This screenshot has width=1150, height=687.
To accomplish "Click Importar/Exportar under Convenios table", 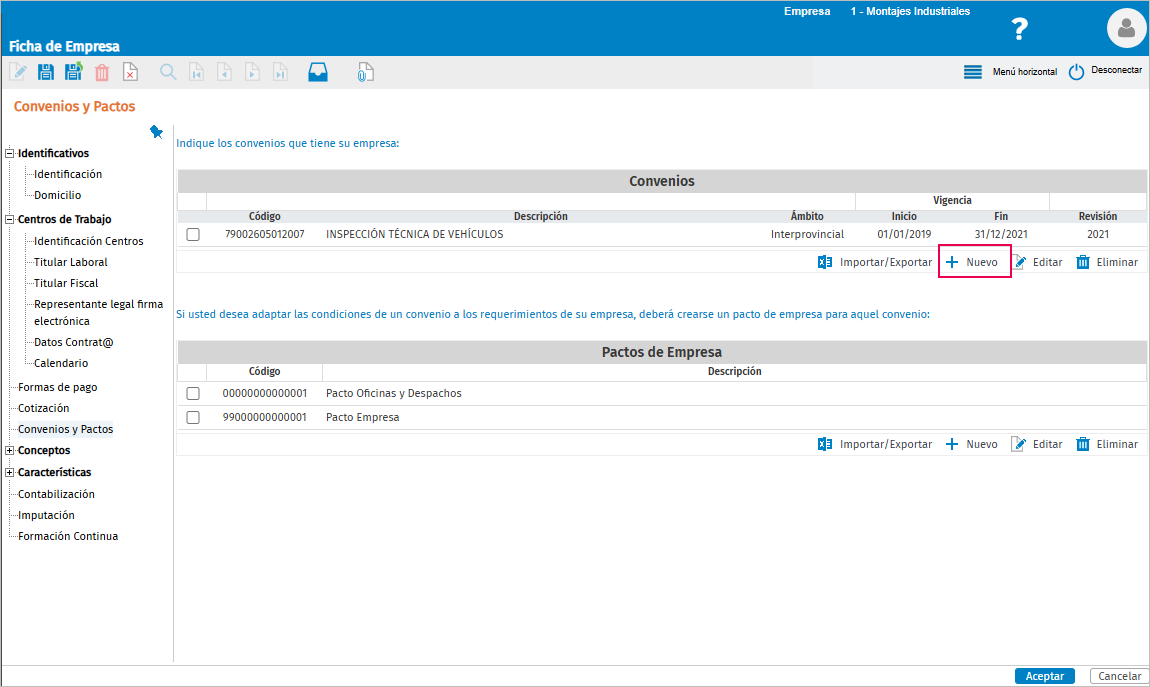I will click(x=875, y=262).
